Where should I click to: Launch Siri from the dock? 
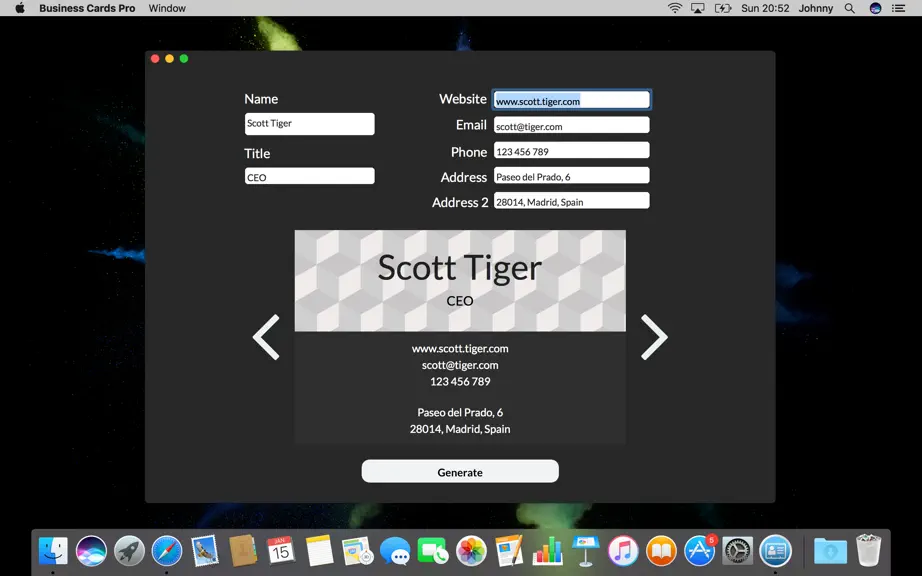91,551
